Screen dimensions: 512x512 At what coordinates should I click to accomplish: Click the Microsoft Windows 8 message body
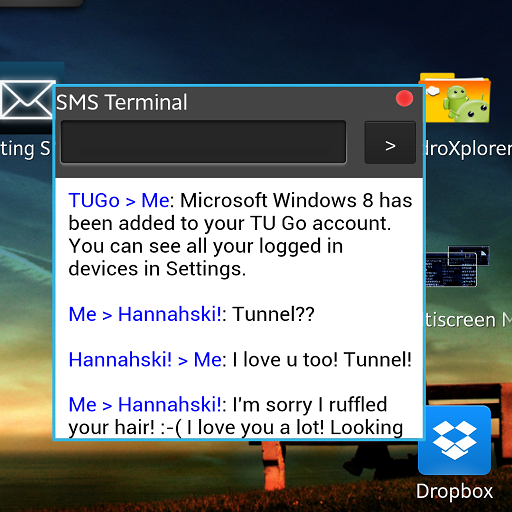click(240, 234)
